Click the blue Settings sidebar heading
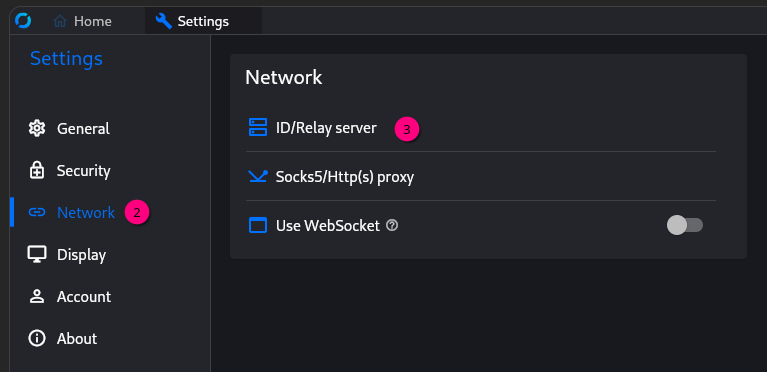The height and width of the screenshot is (372, 767). (x=67, y=58)
